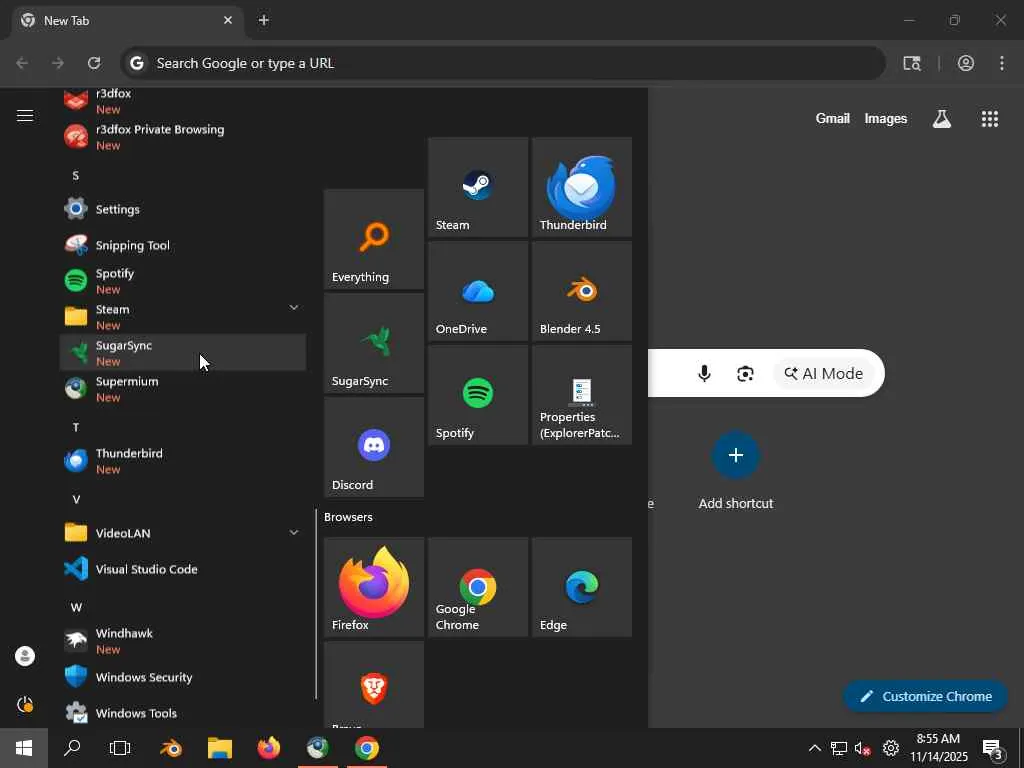Jump to letter W section header
The height and width of the screenshot is (768, 1024).
coord(76,607)
